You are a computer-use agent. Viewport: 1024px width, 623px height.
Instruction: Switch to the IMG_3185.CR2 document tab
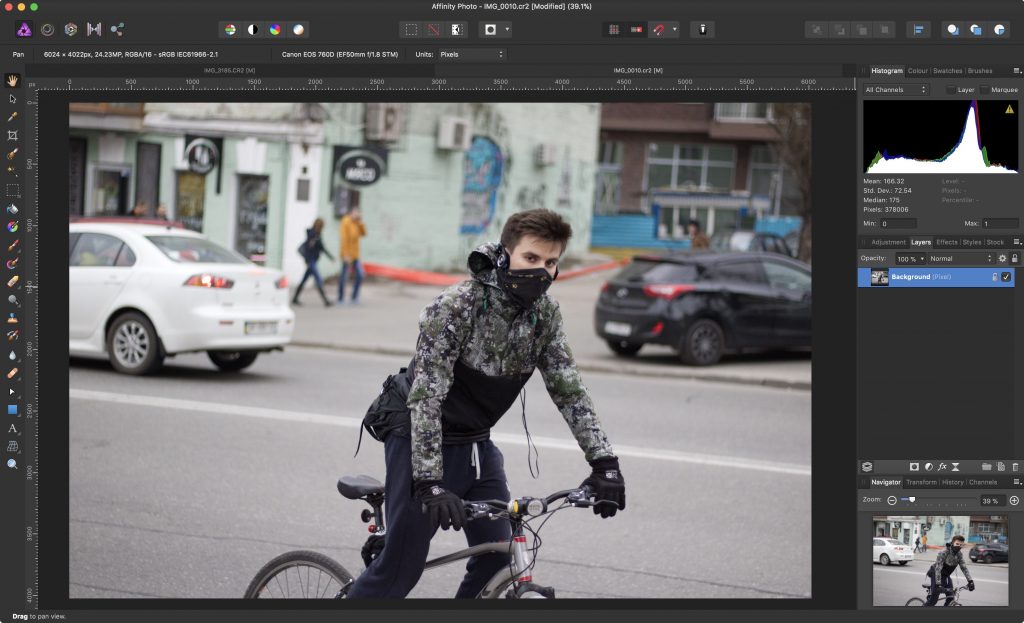(229, 71)
